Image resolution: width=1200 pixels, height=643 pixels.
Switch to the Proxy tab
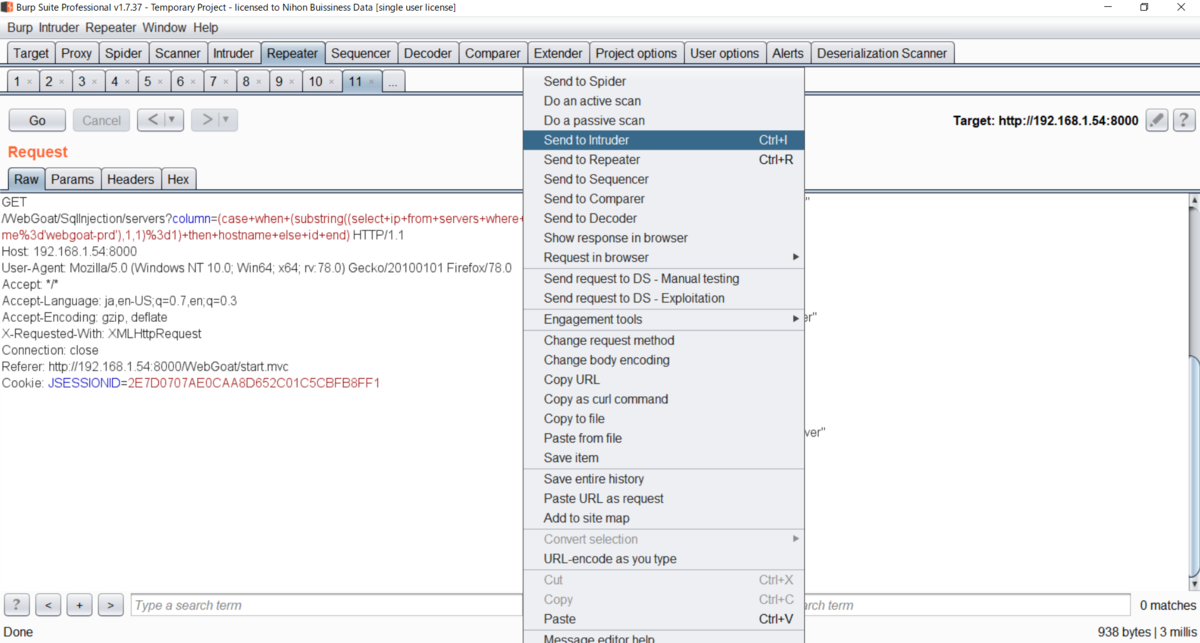(77, 53)
